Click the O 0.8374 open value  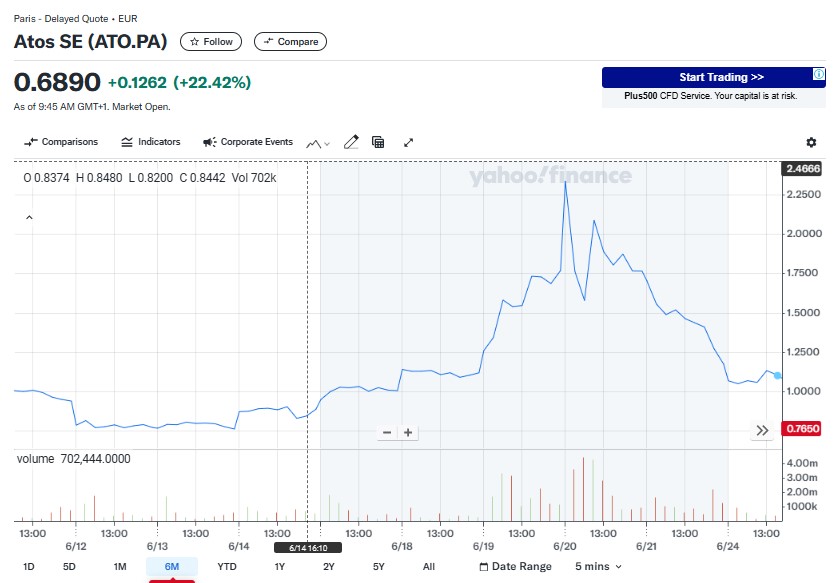[46, 178]
